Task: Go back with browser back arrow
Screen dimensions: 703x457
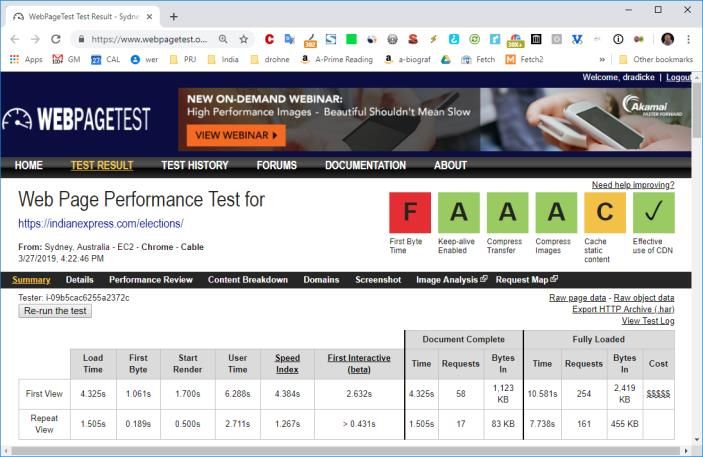Action: pos(15,39)
